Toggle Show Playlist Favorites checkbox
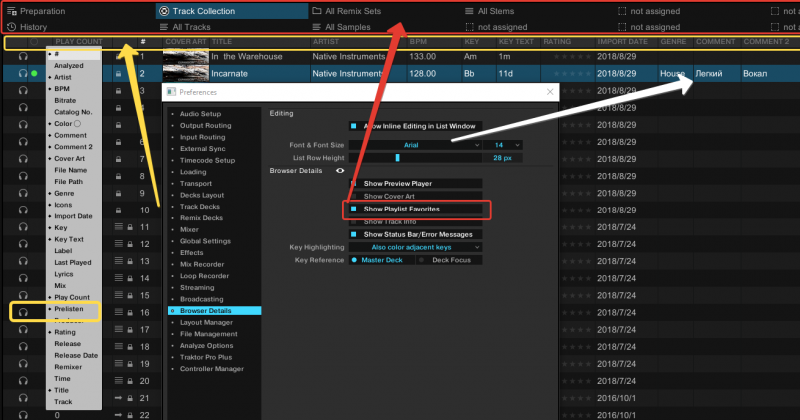 tap(354, 209)
